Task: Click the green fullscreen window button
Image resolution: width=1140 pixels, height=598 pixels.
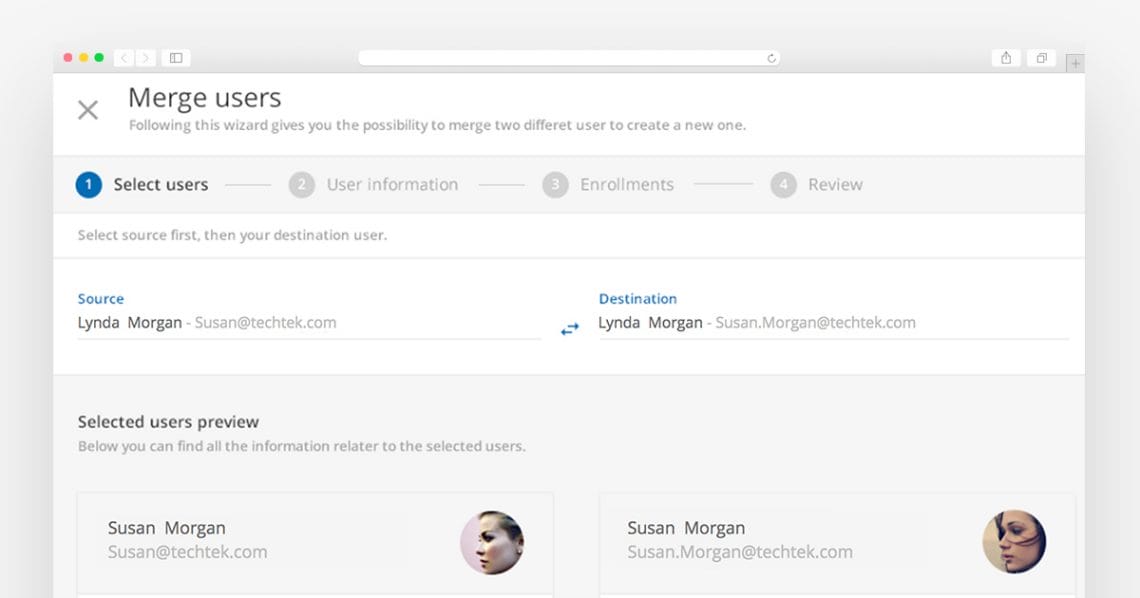Action: coord(99,58)
